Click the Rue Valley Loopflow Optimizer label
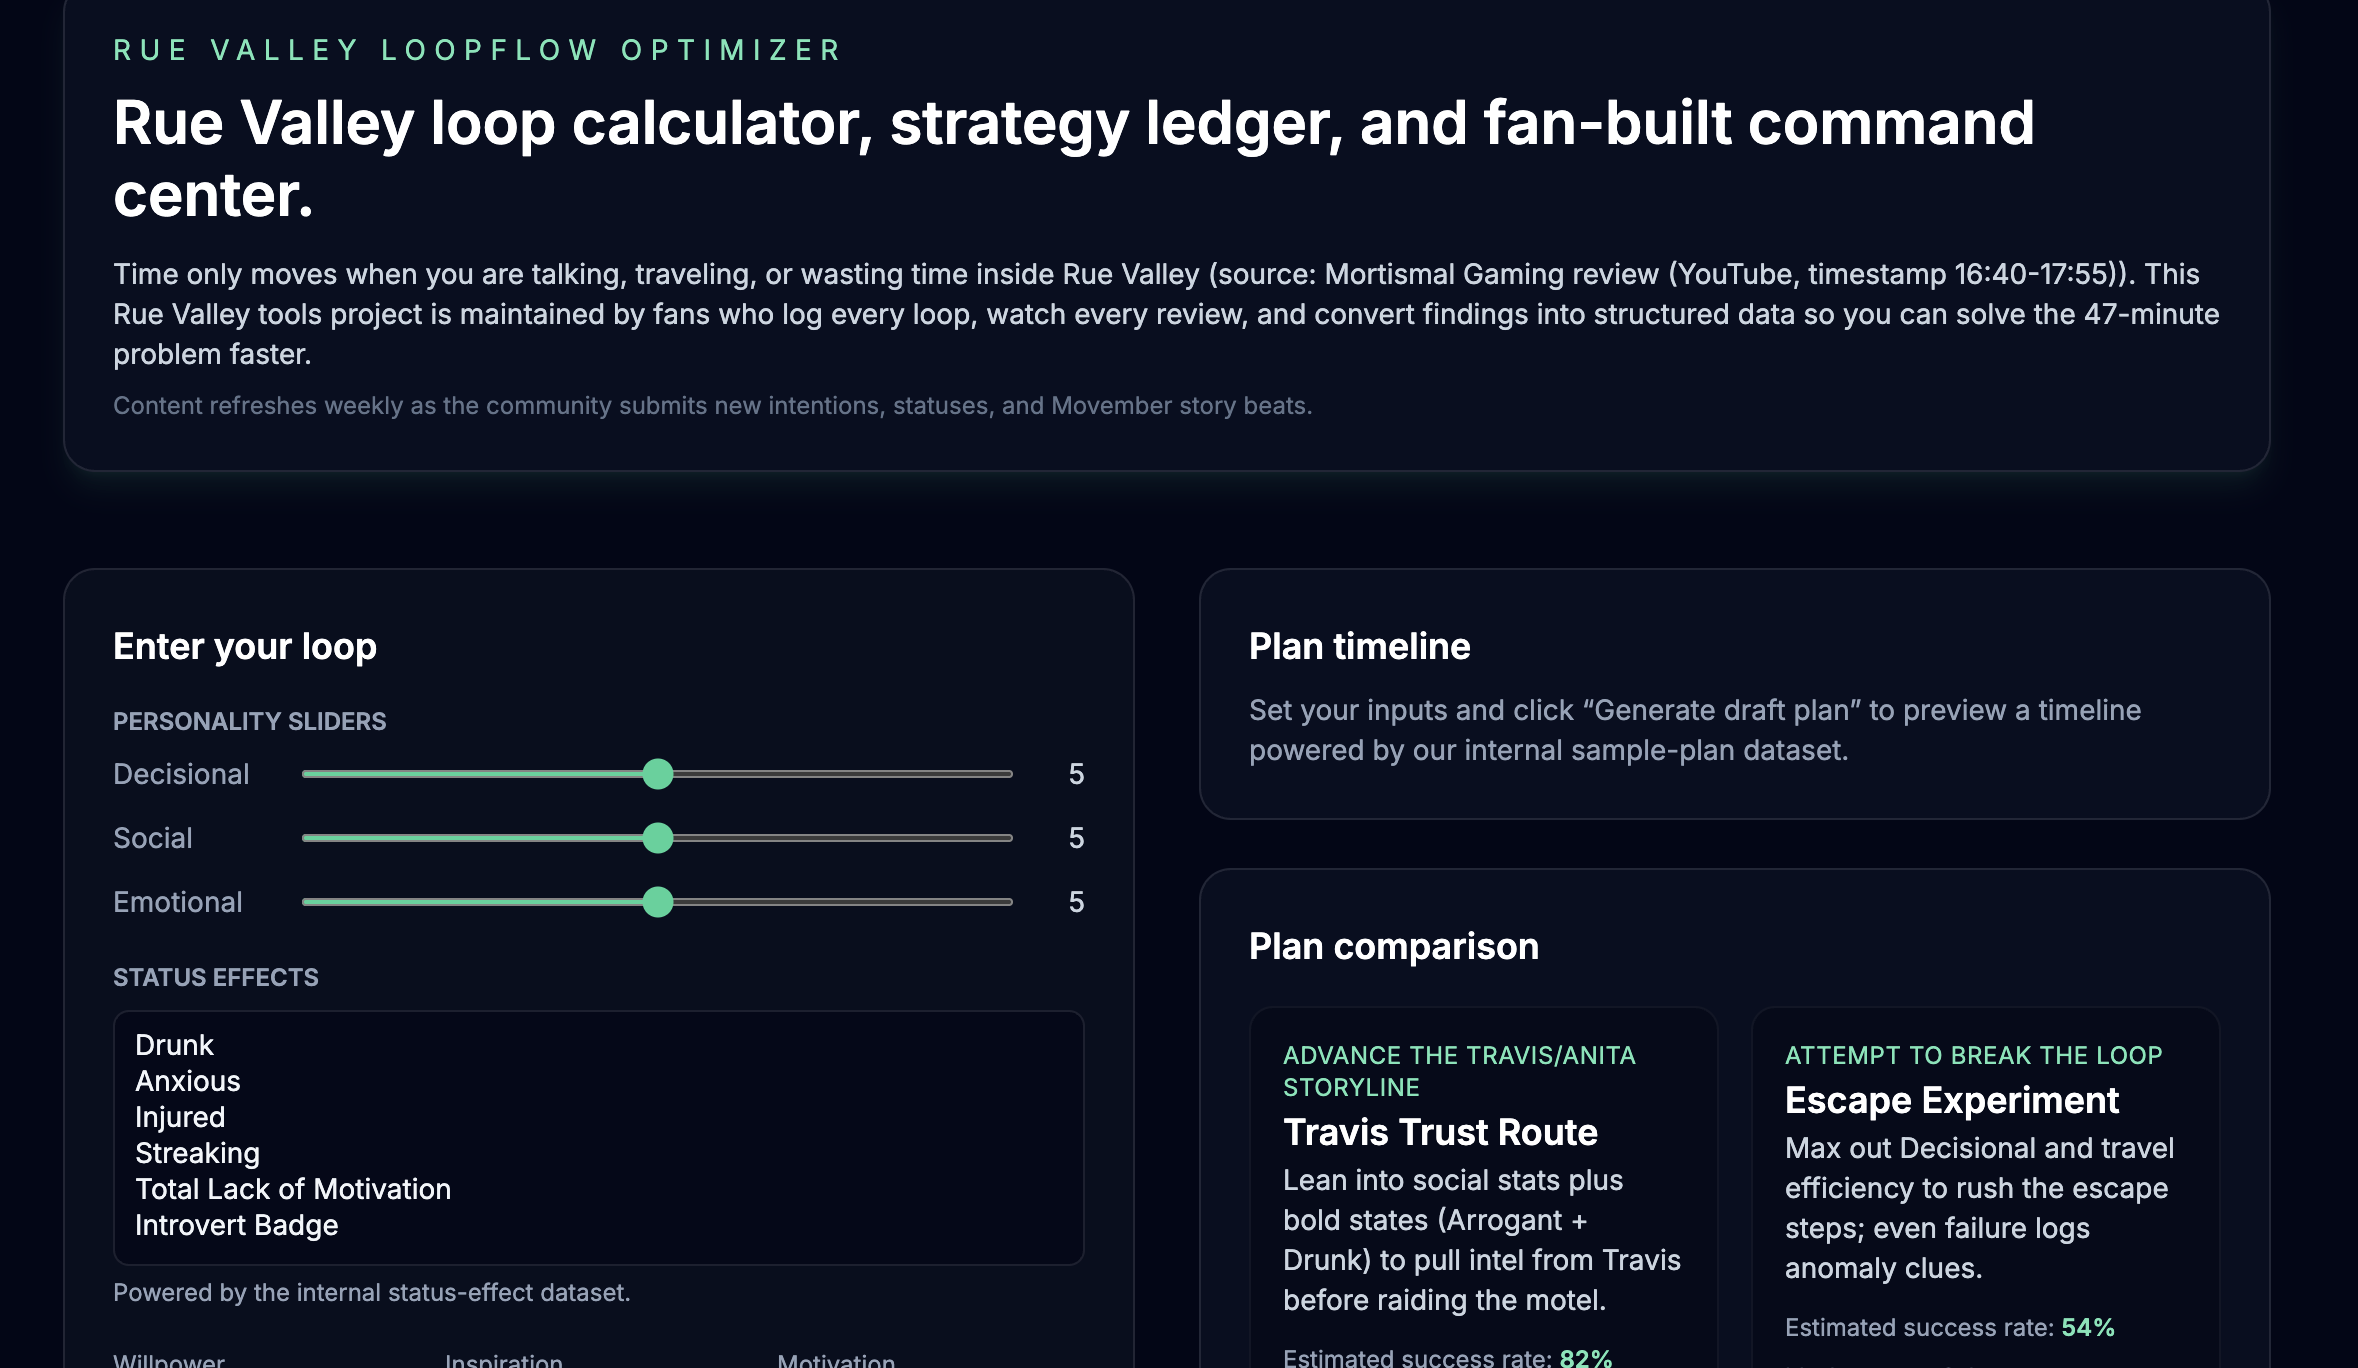Image resolution: width=2358 pixels, height=1368 pixels. (475, 50)
